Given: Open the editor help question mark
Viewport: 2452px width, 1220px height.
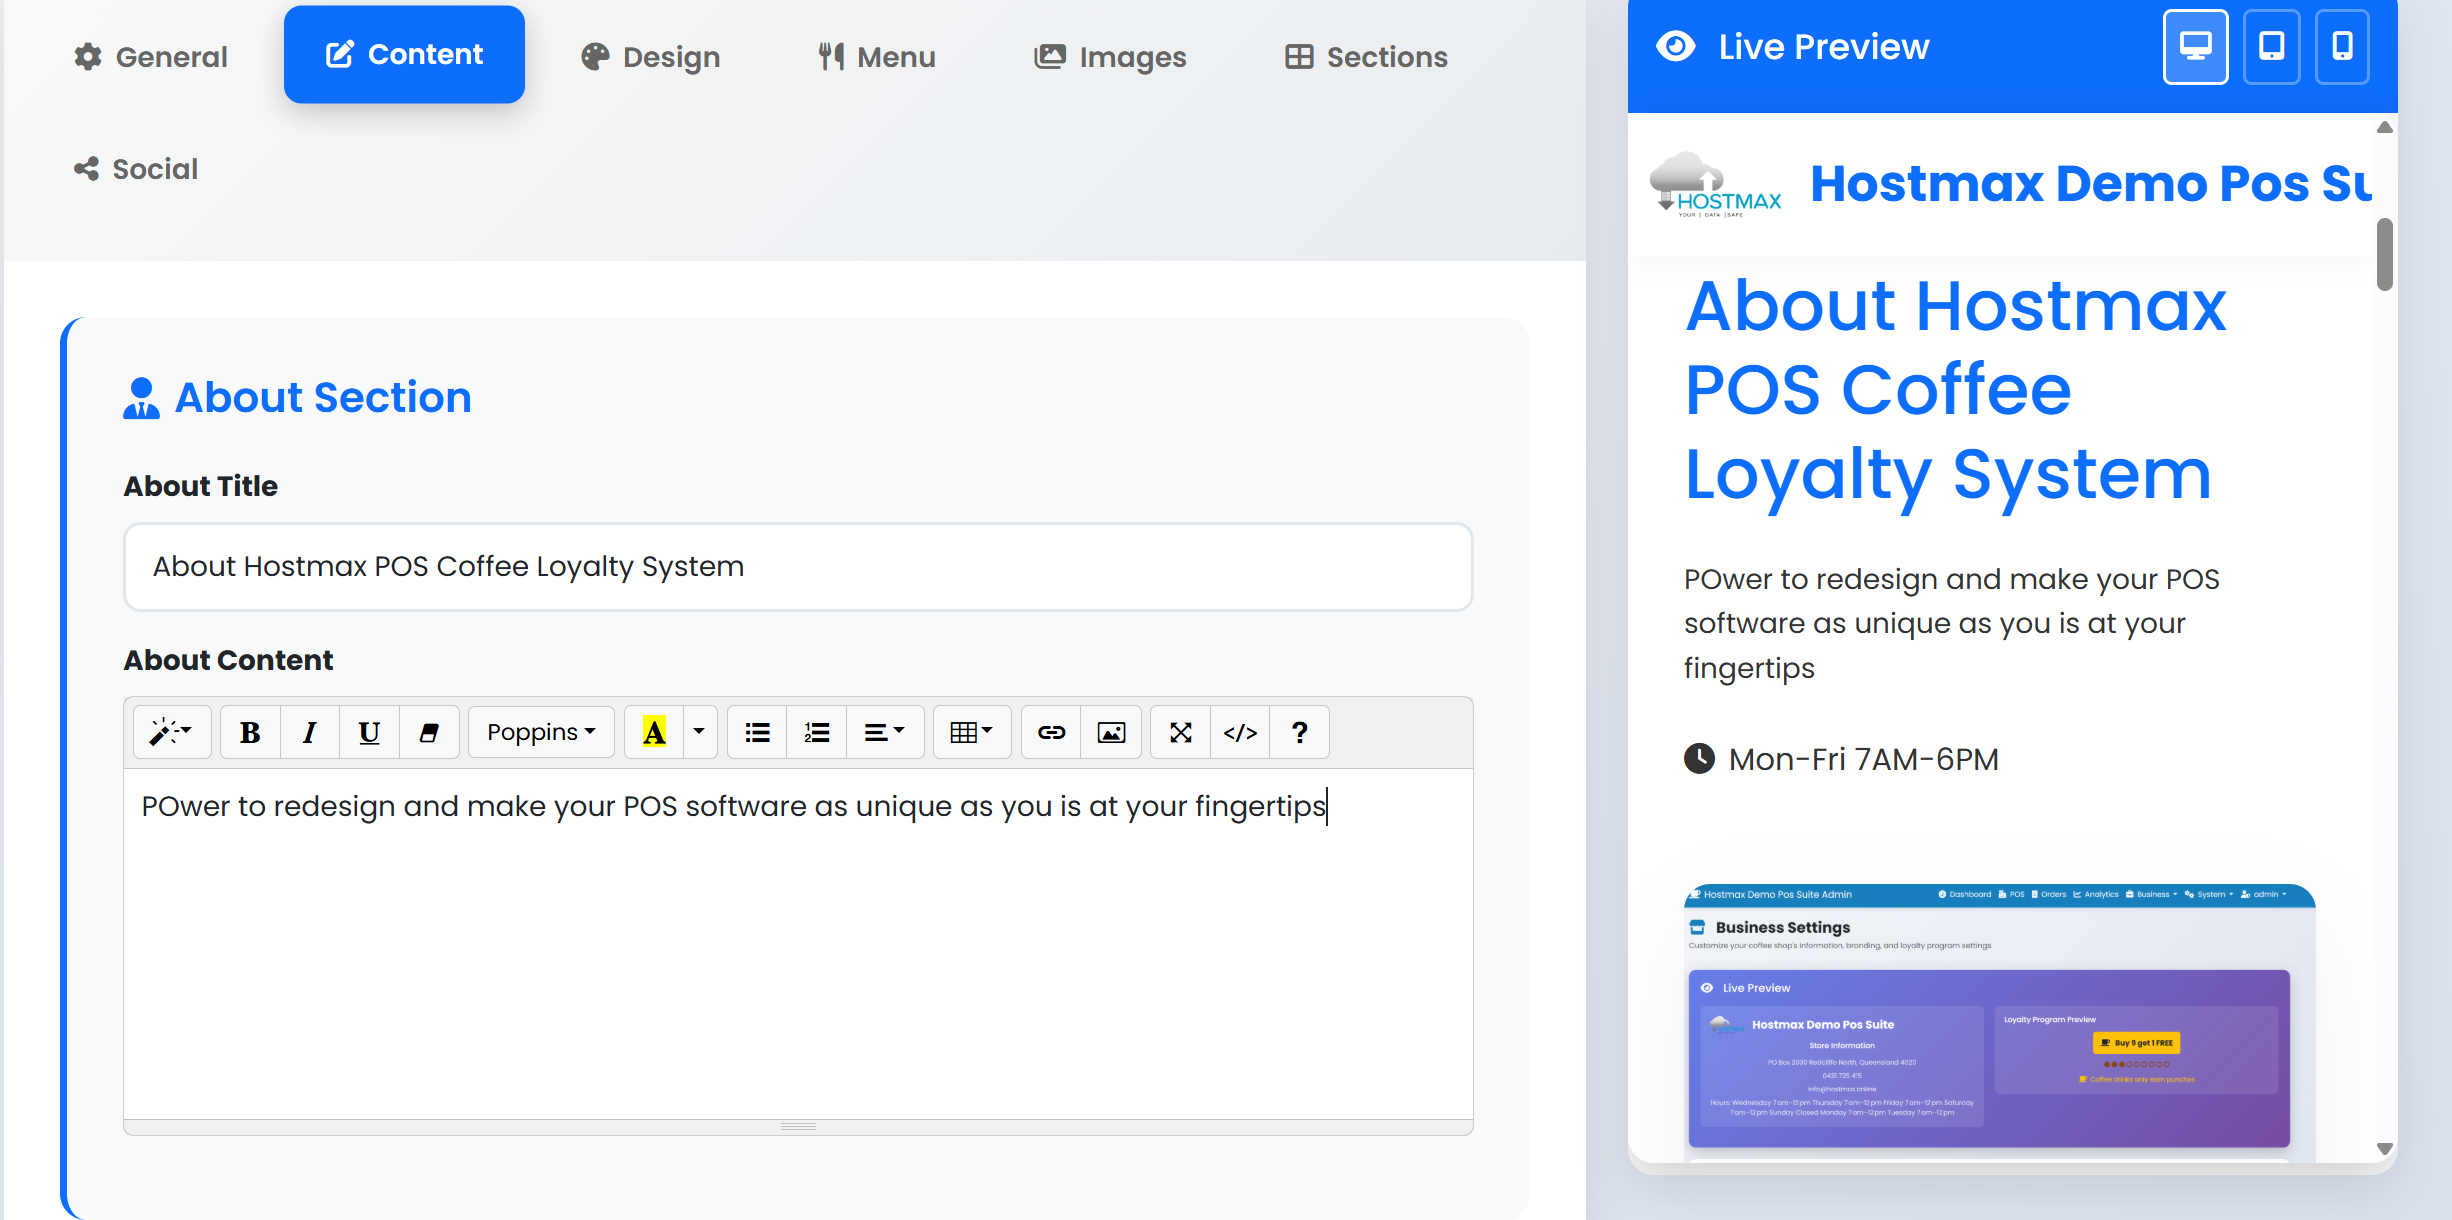Looking at the screenshot, I should (1299, 733).
